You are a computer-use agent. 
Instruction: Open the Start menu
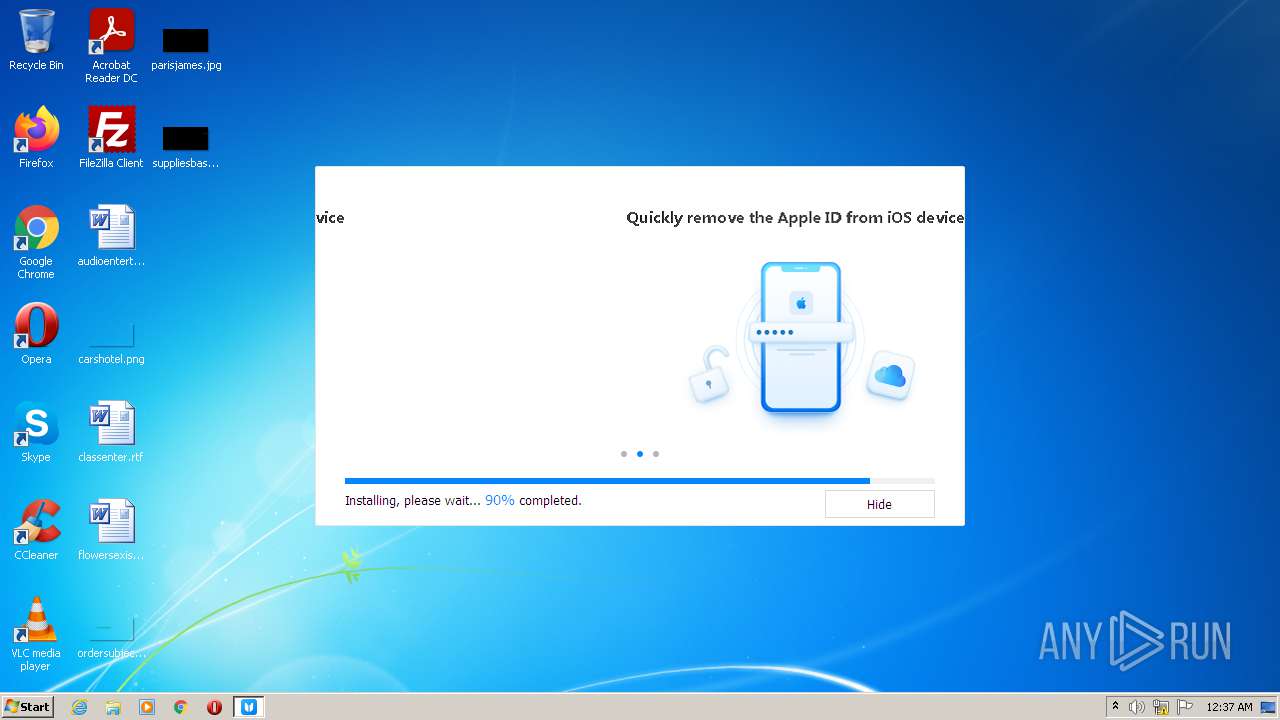27,707
